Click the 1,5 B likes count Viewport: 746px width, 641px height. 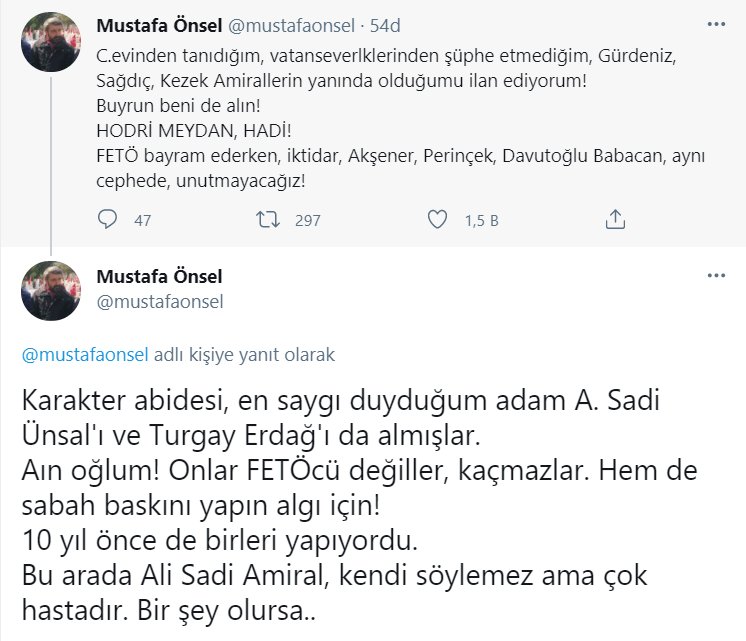tap(481, 220)
